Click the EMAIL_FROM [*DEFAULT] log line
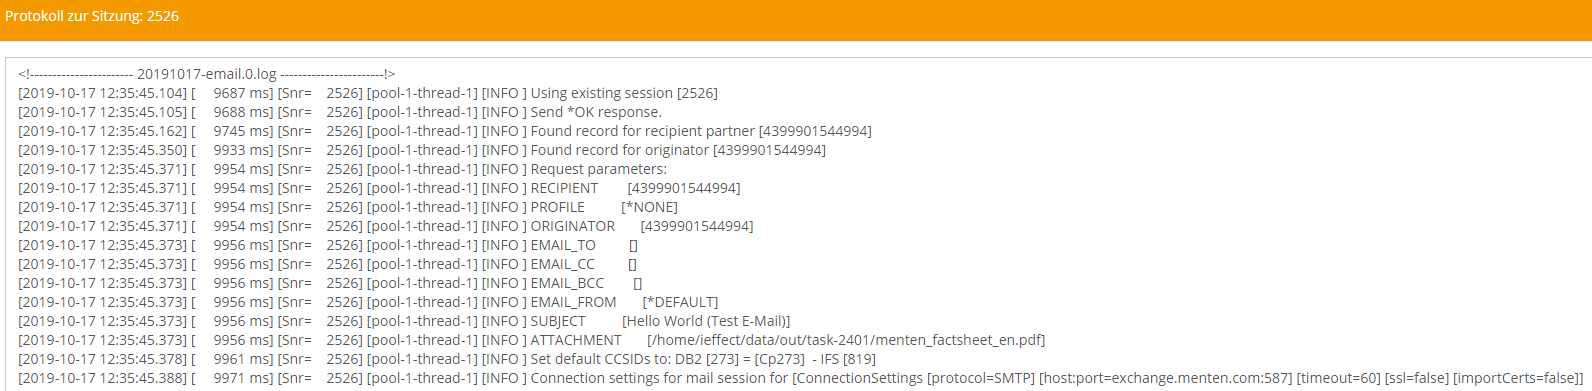The height and width of the screenshot is (391, 1592). click(x=368, y=302)
